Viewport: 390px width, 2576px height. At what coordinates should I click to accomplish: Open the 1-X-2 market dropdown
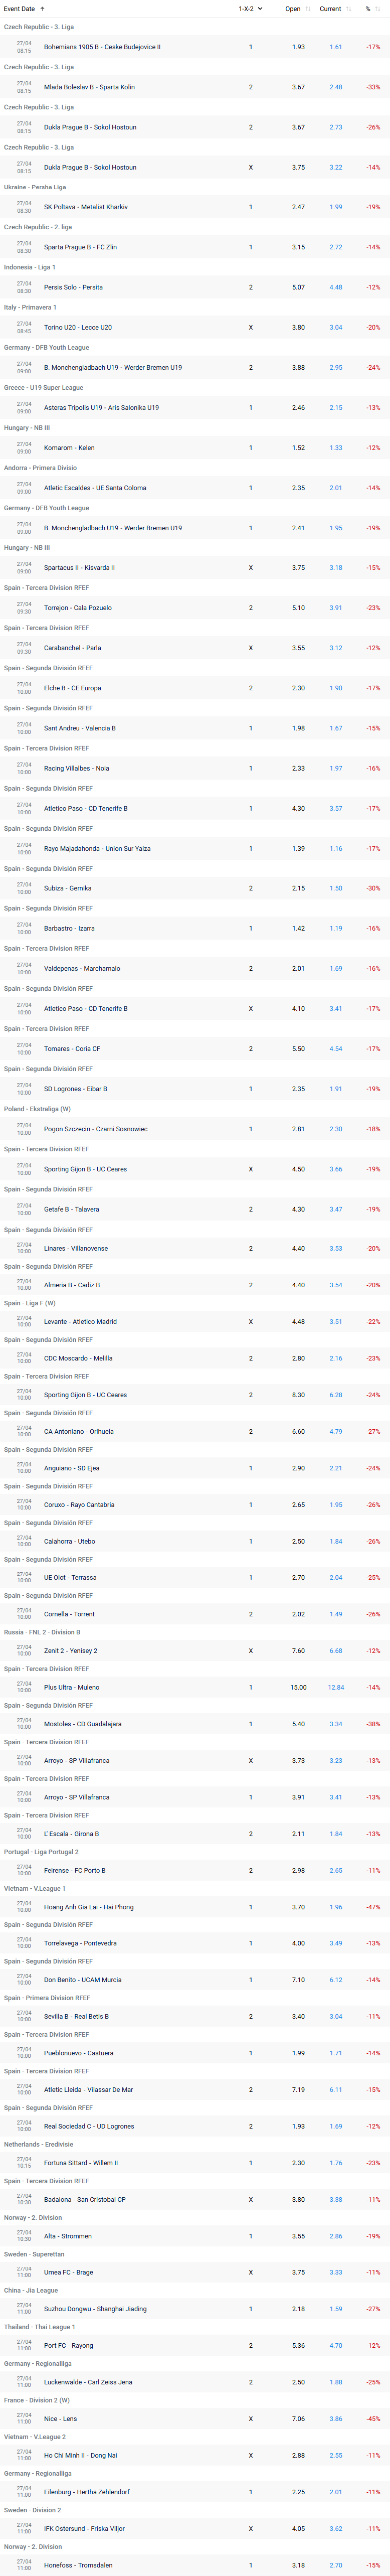(250, 9)
